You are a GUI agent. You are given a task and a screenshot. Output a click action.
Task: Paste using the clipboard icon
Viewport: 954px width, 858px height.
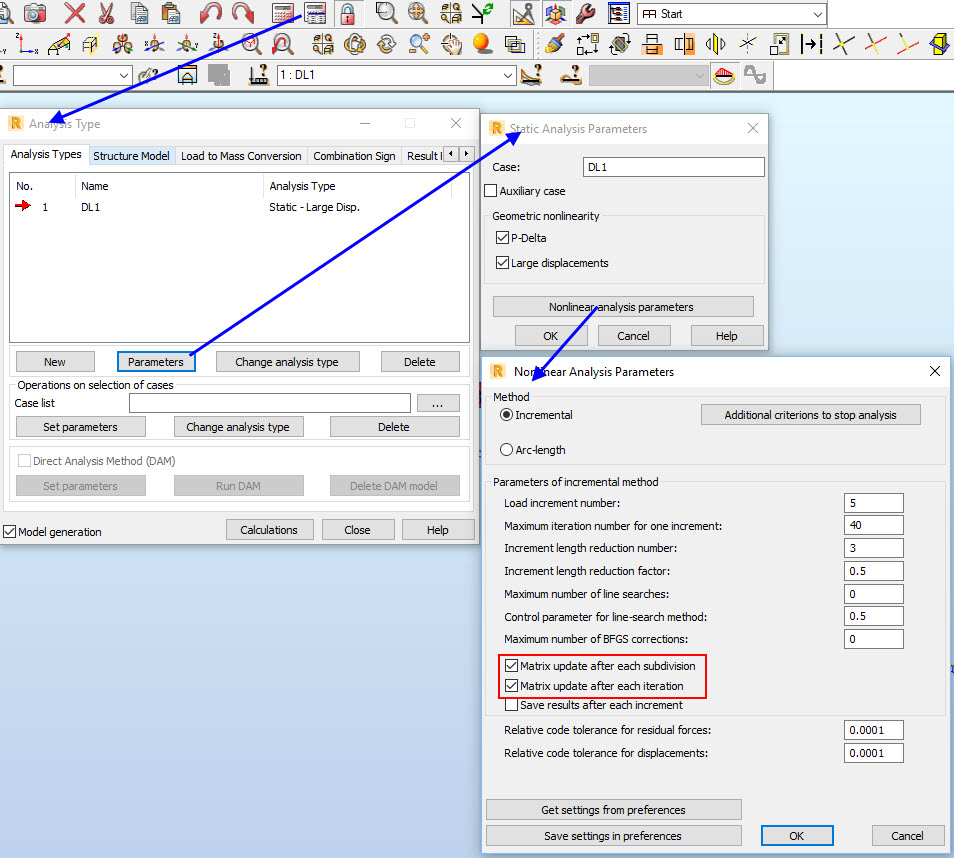[x=172, y=13]
